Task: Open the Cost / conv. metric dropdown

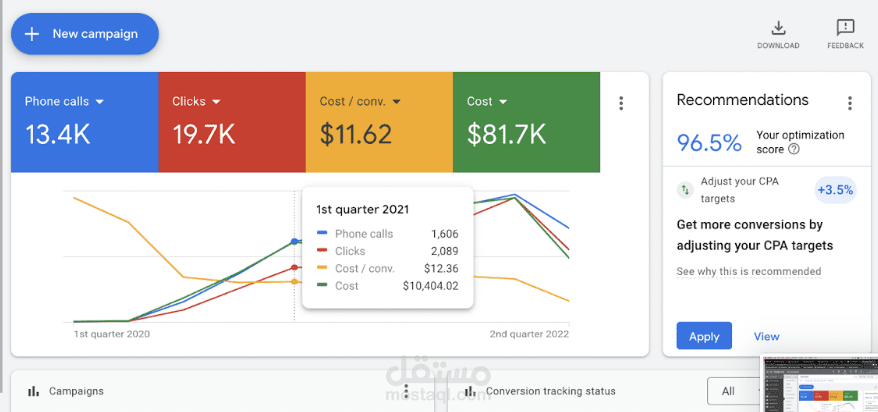Action: 396,102
